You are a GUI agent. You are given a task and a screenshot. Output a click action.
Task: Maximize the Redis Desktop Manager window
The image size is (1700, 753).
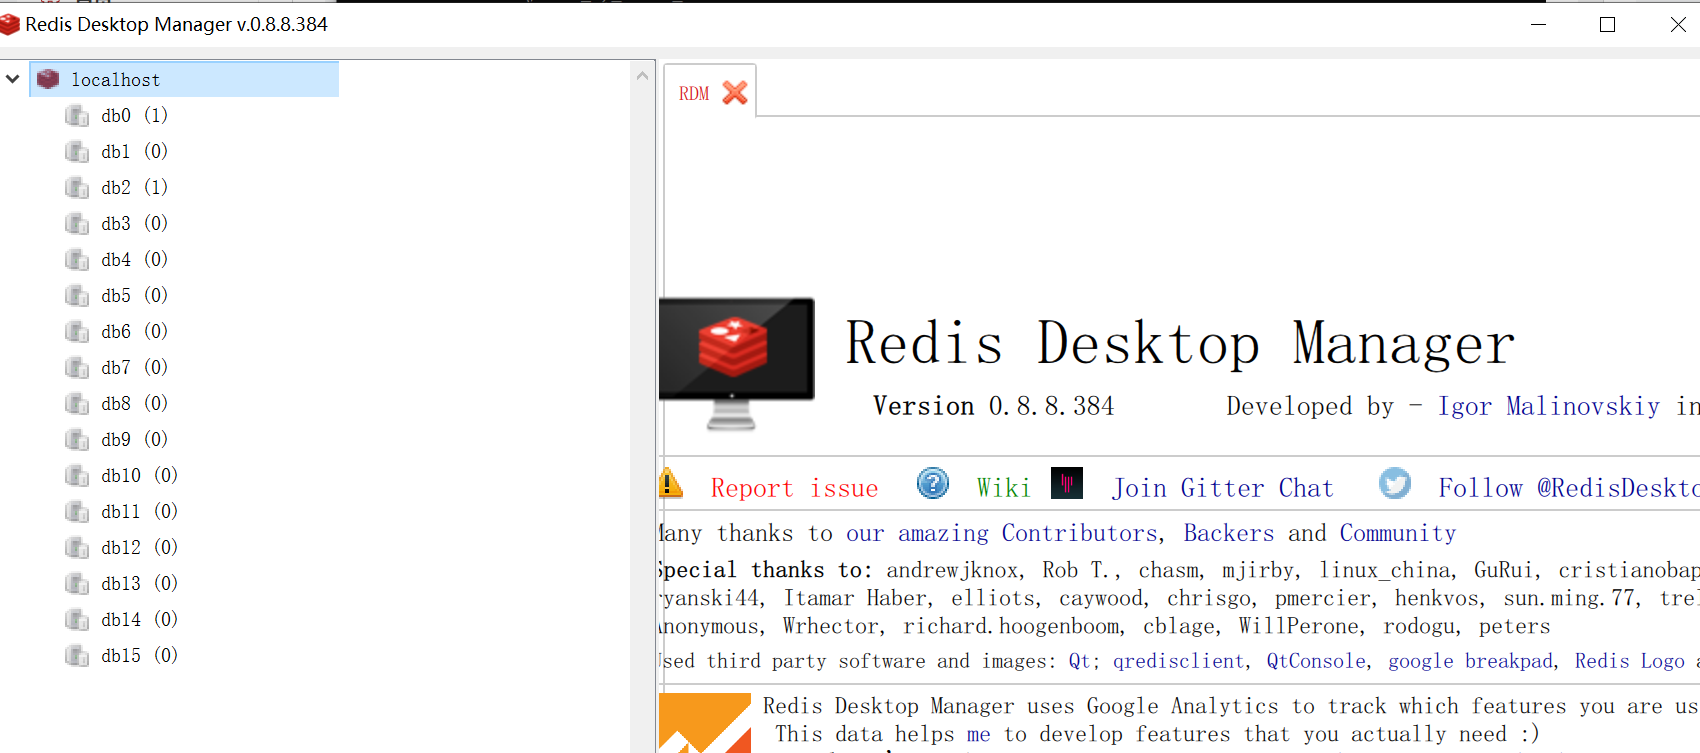pyautogui.click(x=1608, y=24)
